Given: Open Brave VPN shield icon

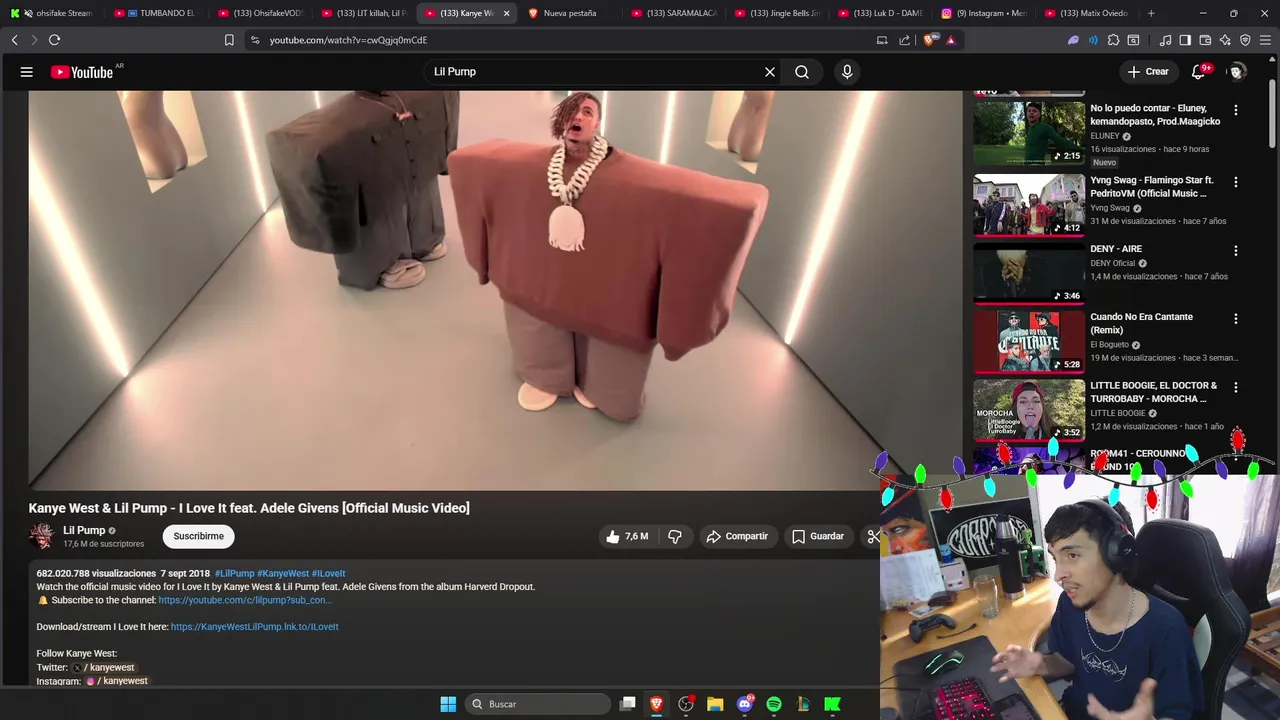Looking at the screenshot, I should tap(1245, 40).
